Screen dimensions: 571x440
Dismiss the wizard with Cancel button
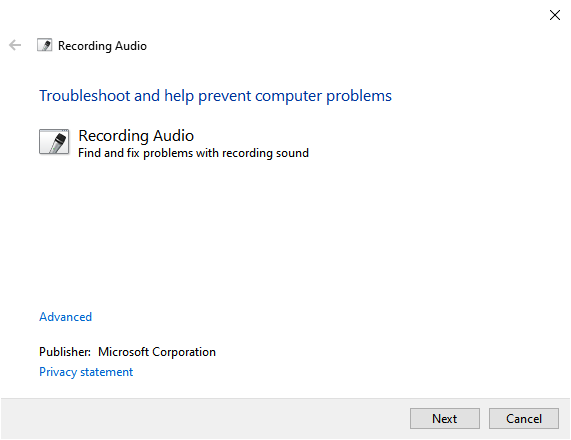(x=524, y=419)
